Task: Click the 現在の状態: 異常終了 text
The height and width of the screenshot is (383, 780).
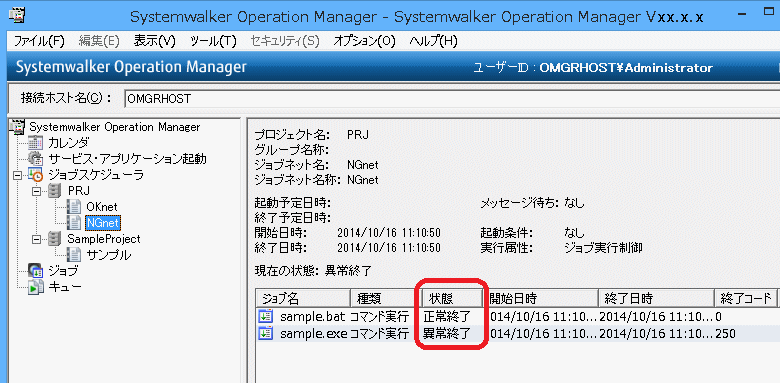Action: 313,272
